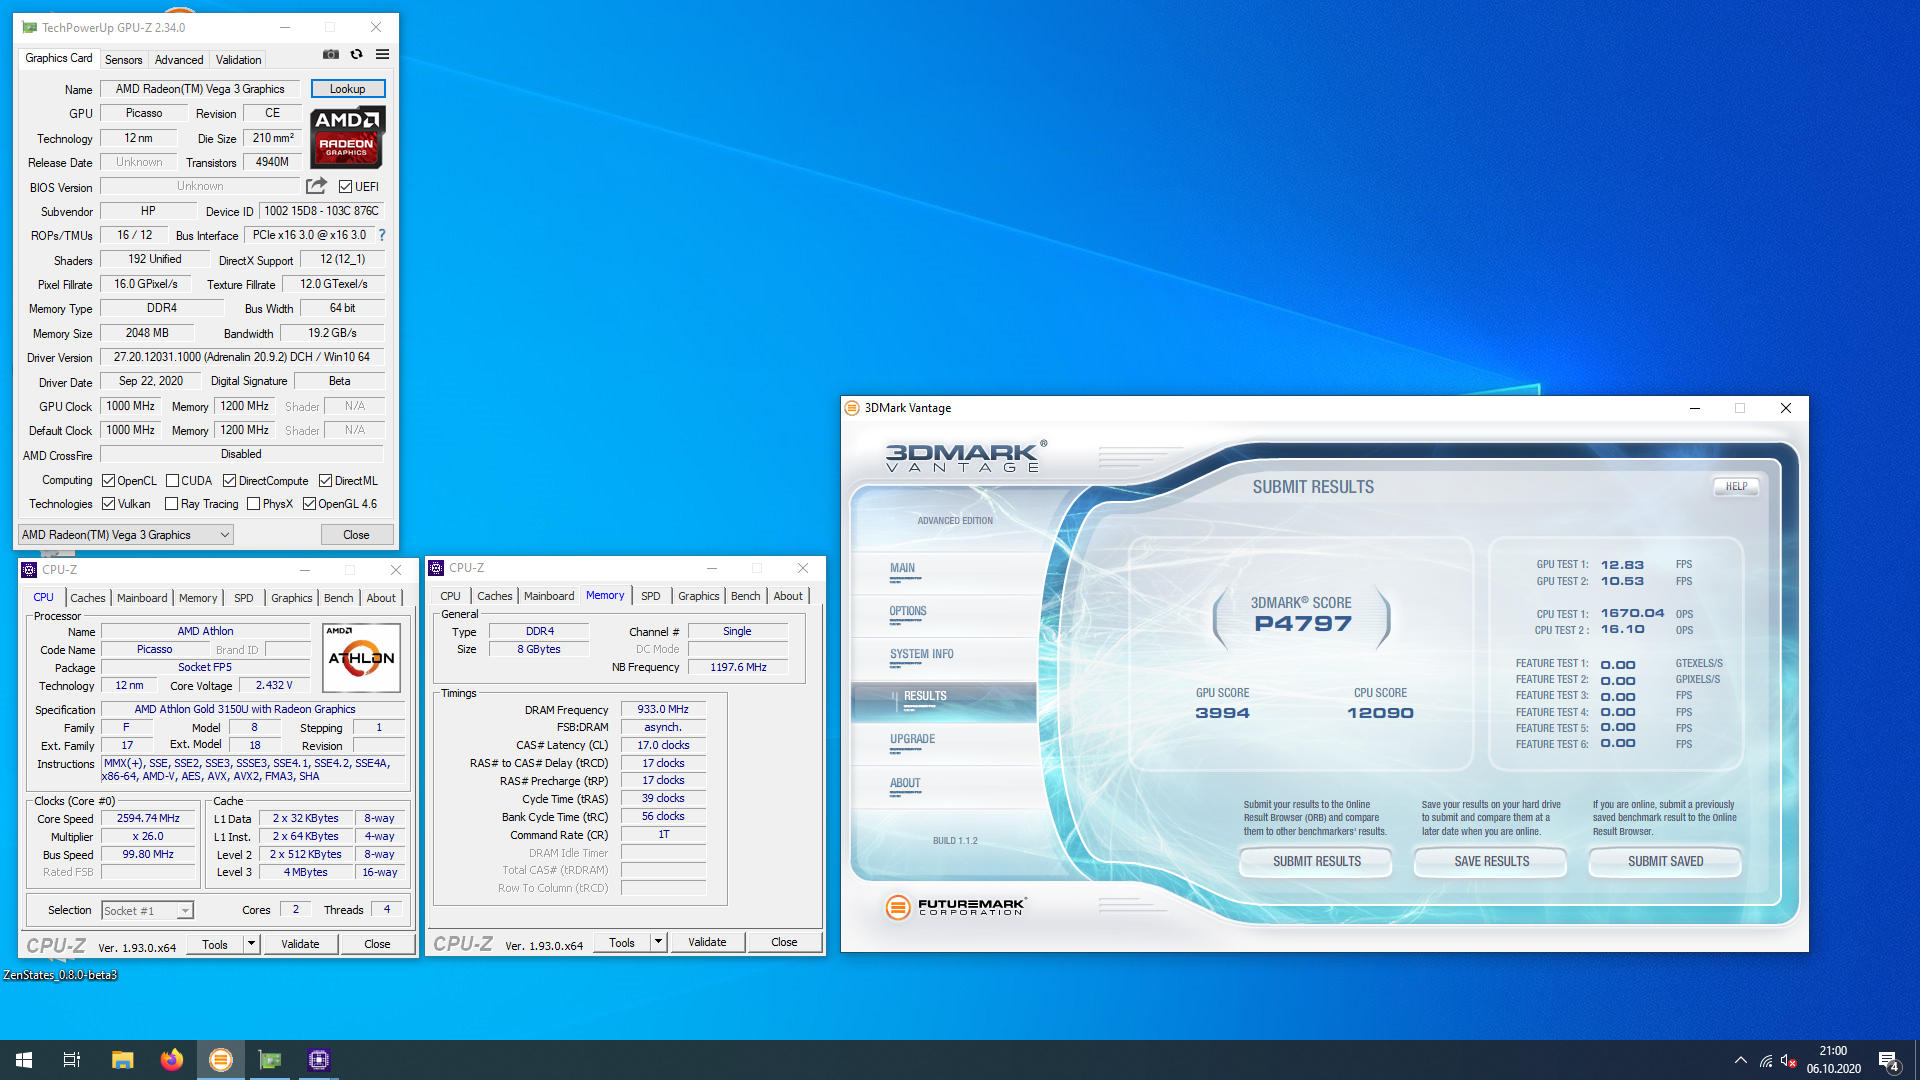Switch to the Sensors tab in GPU-Z
Image resolution: width=1920 pixels, height=1080 pixels.
tap(124, 60)
